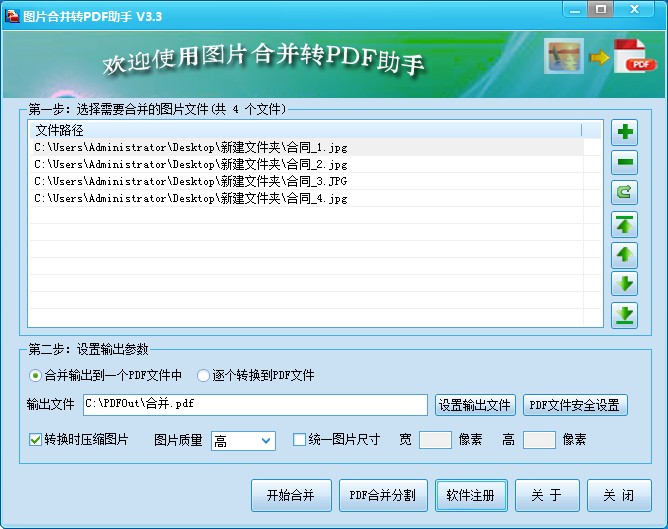
Task: Enable 统一图片尺寸 checkbox
Action: pyautogui.click(x=299, y=439)
